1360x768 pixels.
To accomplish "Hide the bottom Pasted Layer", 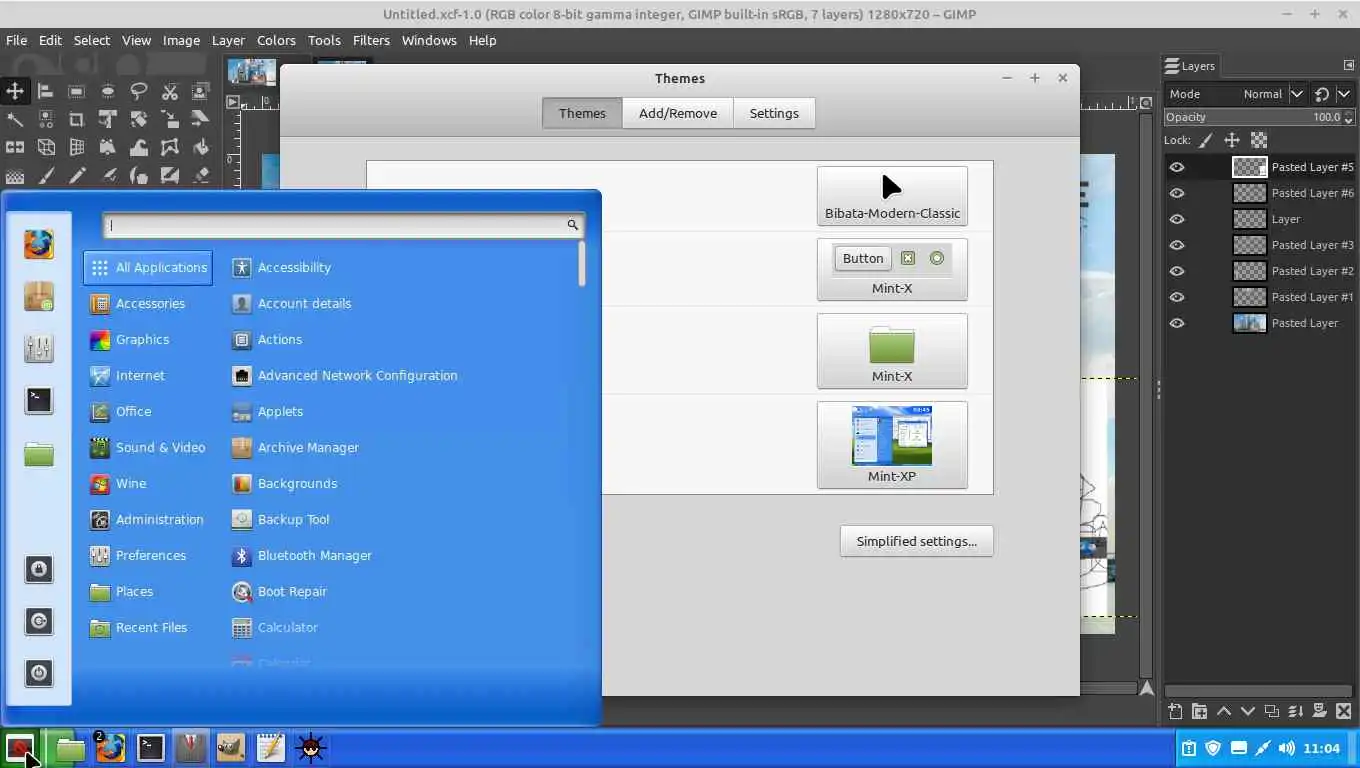I will tap(1177, 323).
